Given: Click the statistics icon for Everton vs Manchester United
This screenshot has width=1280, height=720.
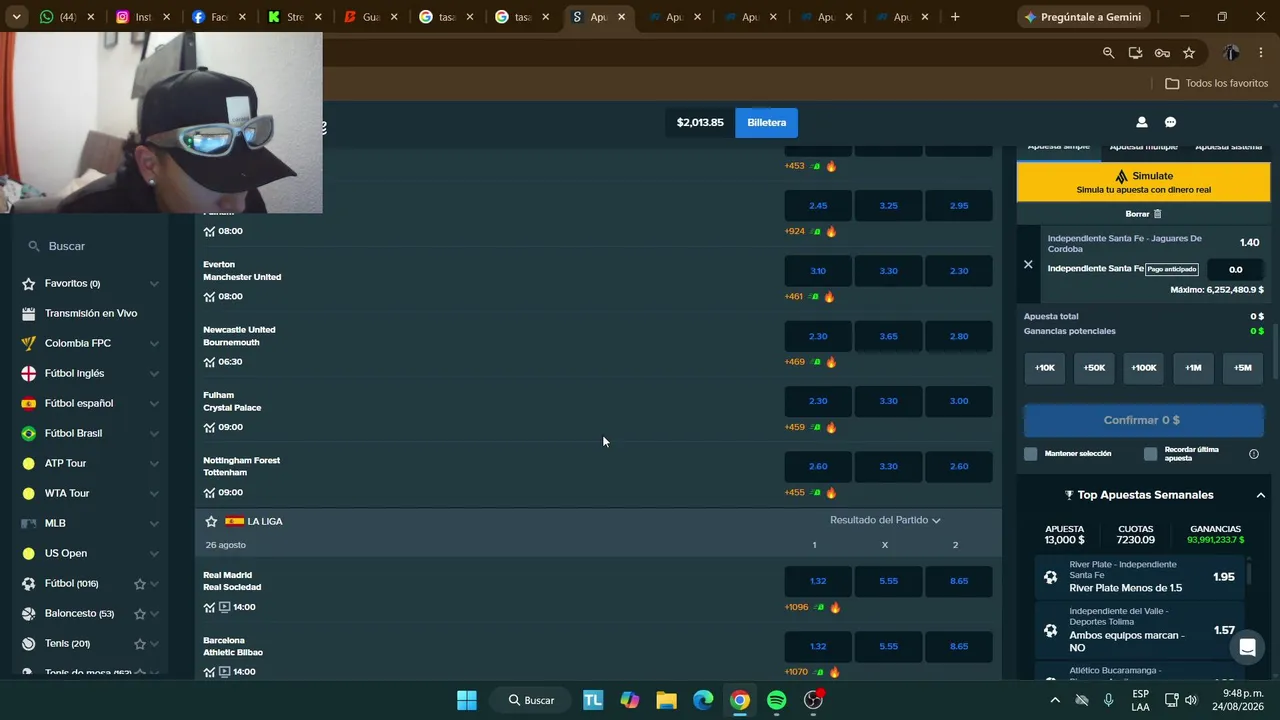Looking at the screenshot, I should coord(209,296).
